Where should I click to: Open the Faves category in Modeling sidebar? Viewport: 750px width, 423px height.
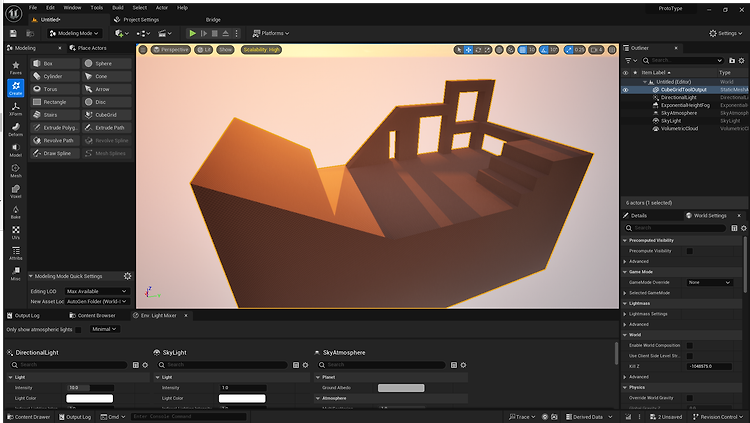pos(16,68)
